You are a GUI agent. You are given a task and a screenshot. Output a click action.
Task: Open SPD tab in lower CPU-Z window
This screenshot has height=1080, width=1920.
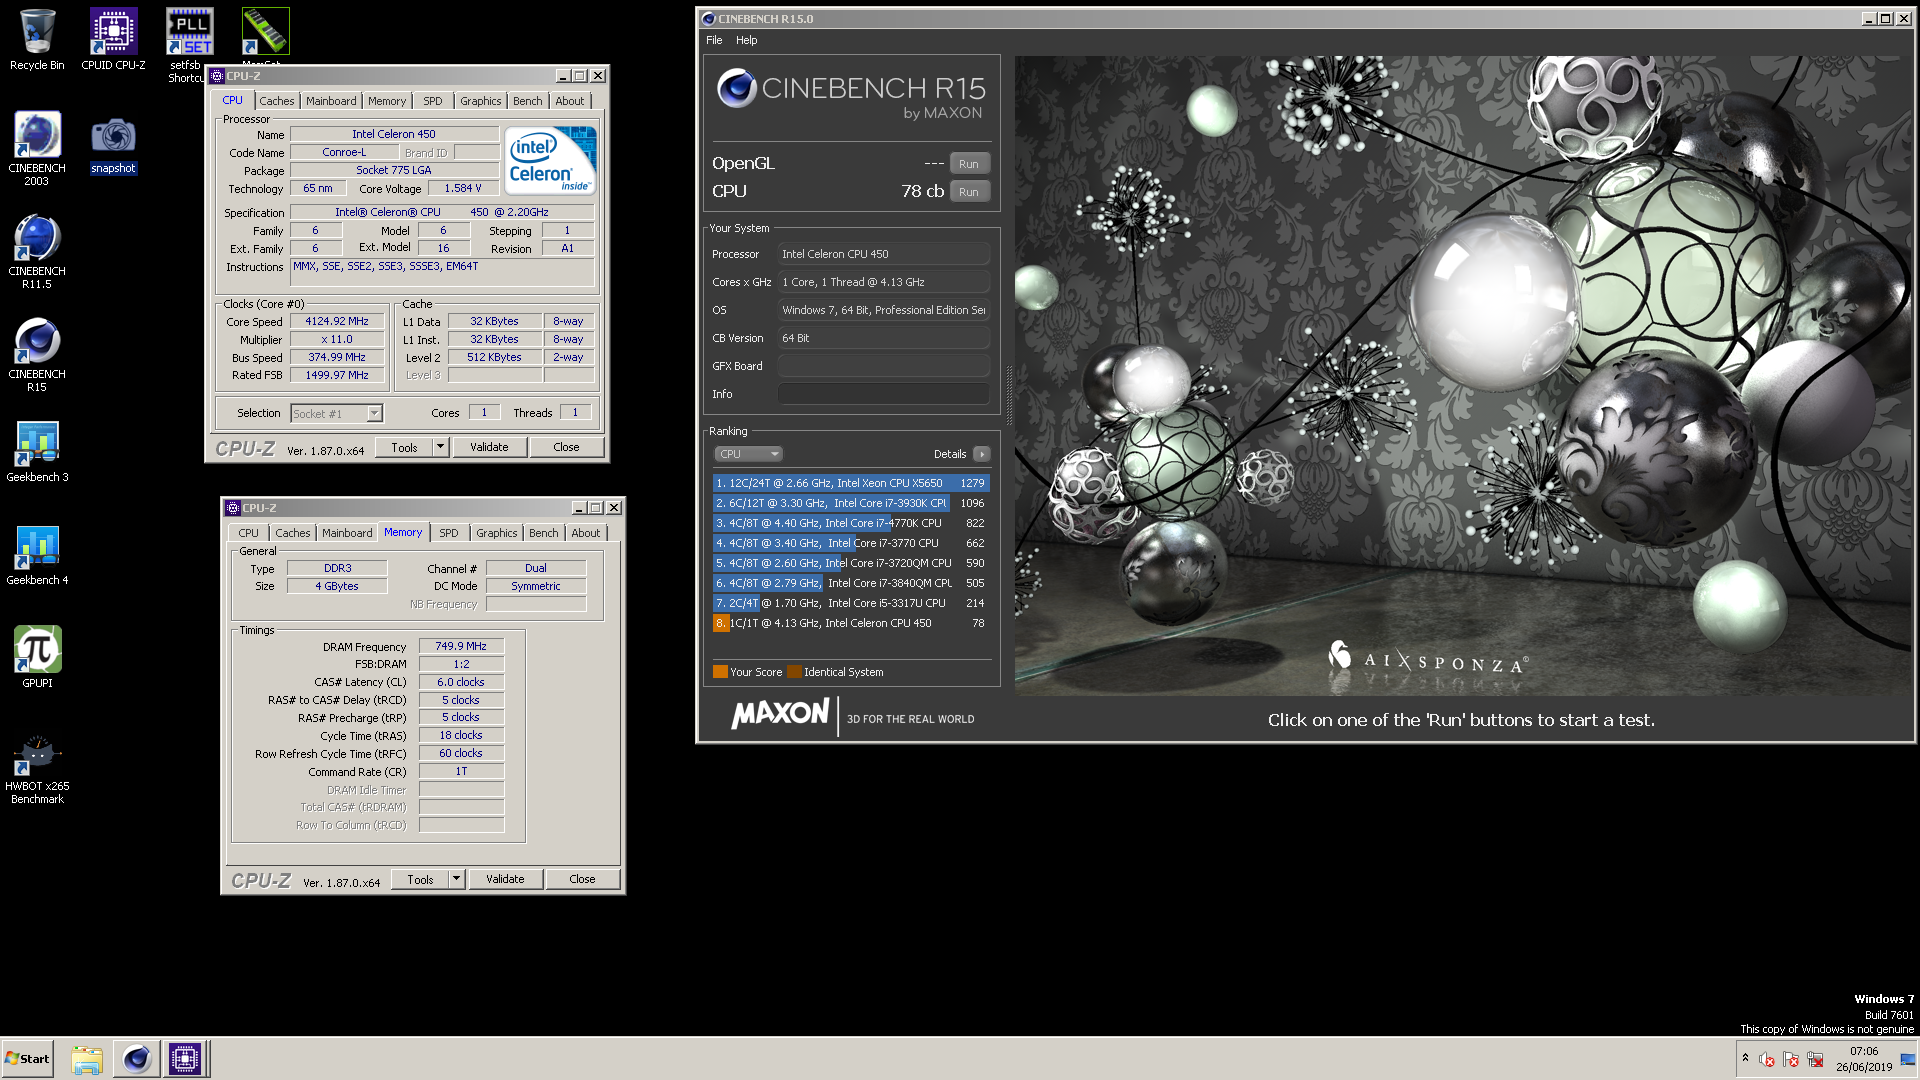click(449, 533)
